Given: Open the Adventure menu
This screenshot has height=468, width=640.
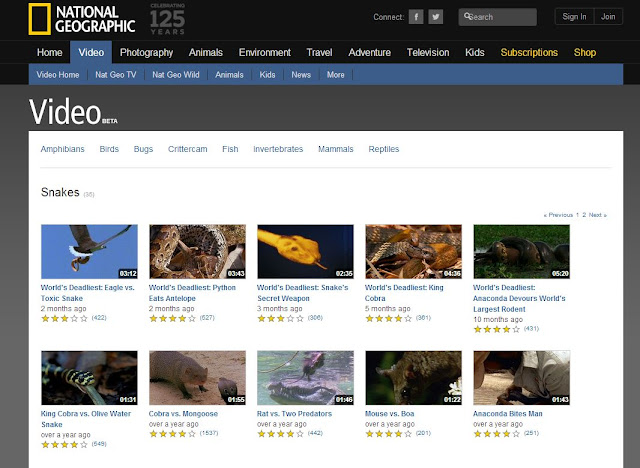Looking at the screenshot, I should (369, 52).
